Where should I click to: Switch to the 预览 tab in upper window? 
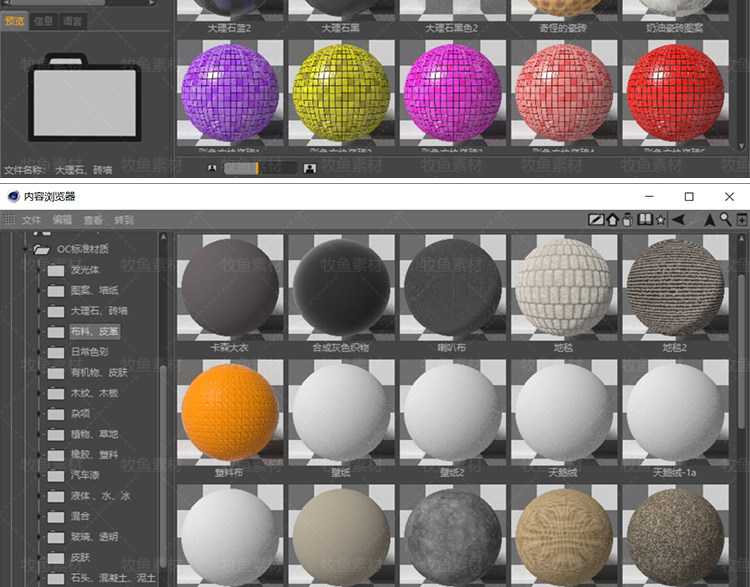[x=14, y=21]
